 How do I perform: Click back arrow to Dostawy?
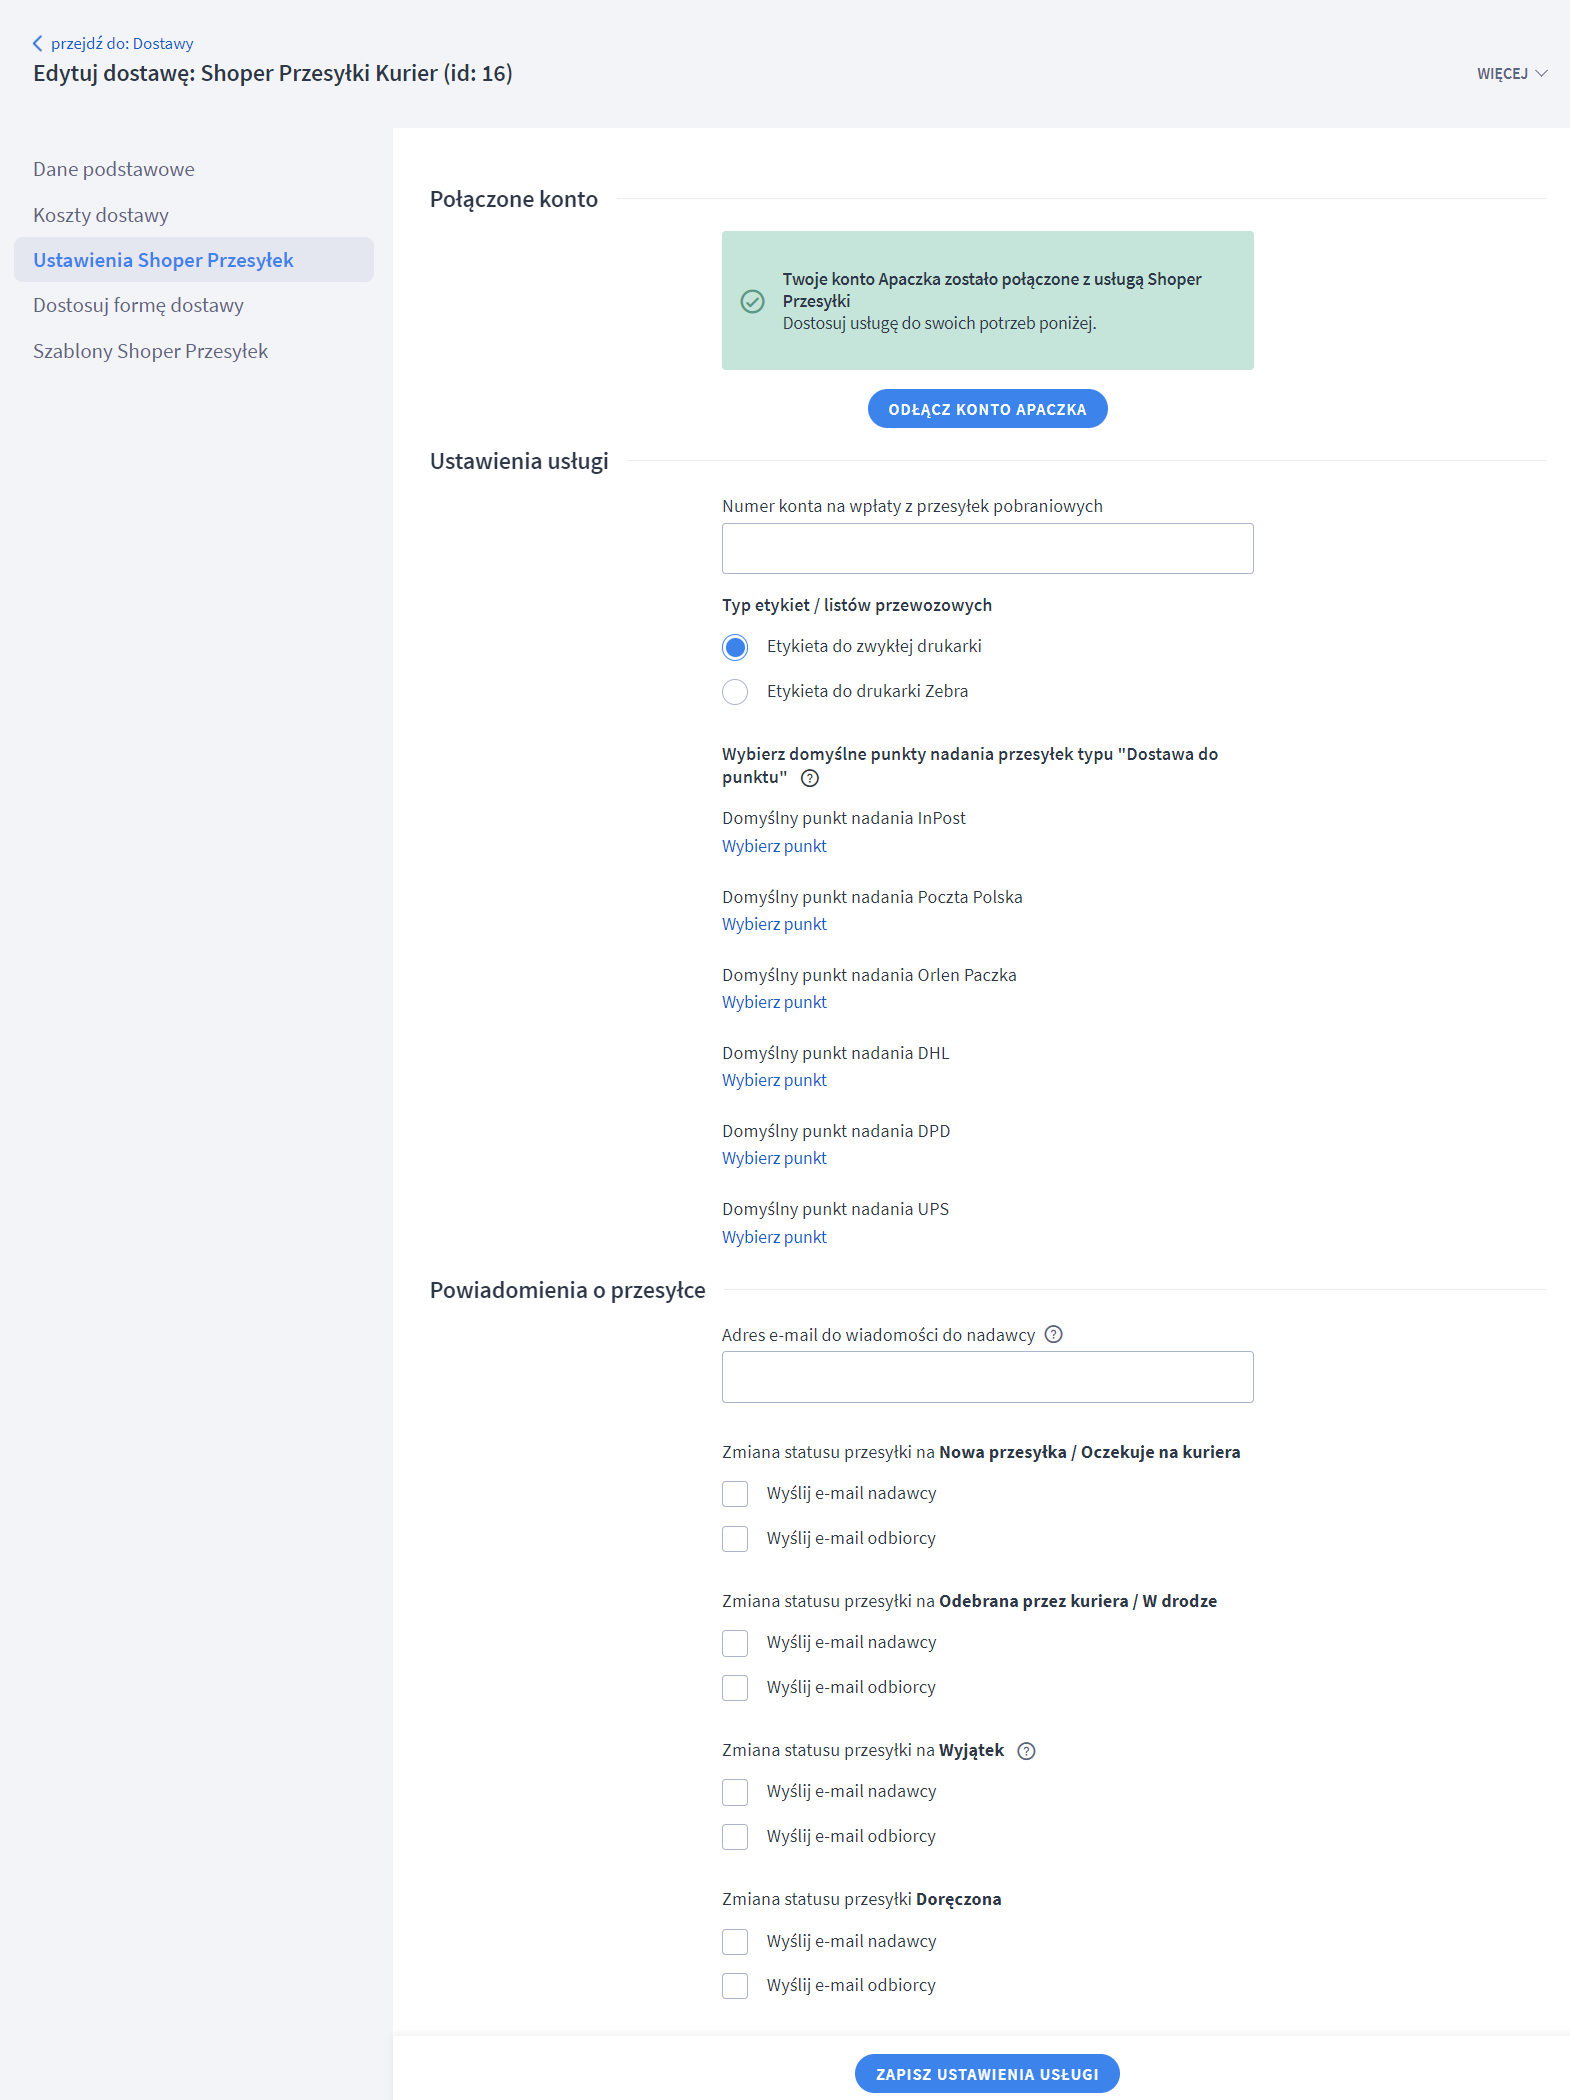pyautogui.click(x=38, y=43)
